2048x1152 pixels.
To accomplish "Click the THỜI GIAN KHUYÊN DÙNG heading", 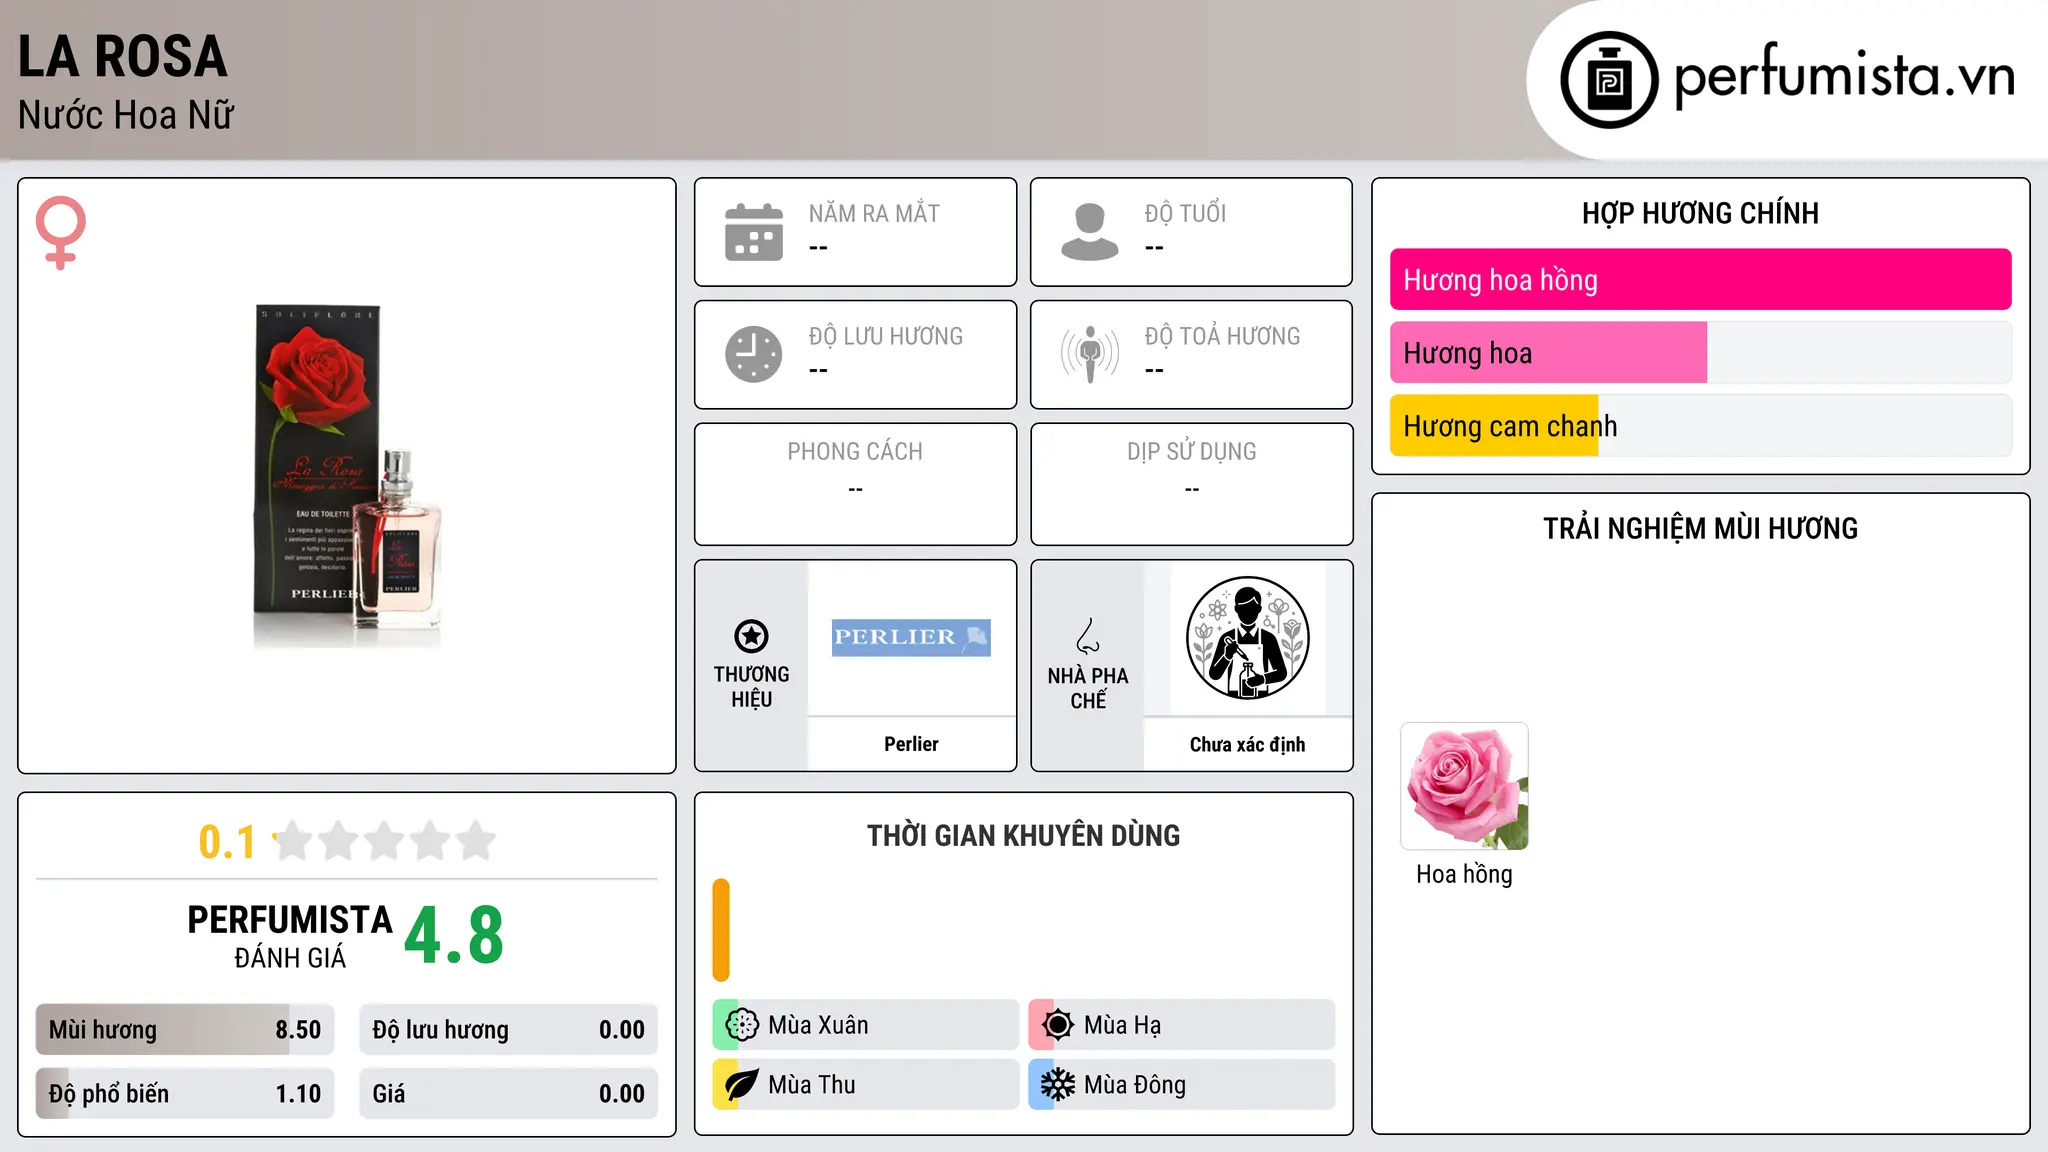I will click(x=1023, y=835).
